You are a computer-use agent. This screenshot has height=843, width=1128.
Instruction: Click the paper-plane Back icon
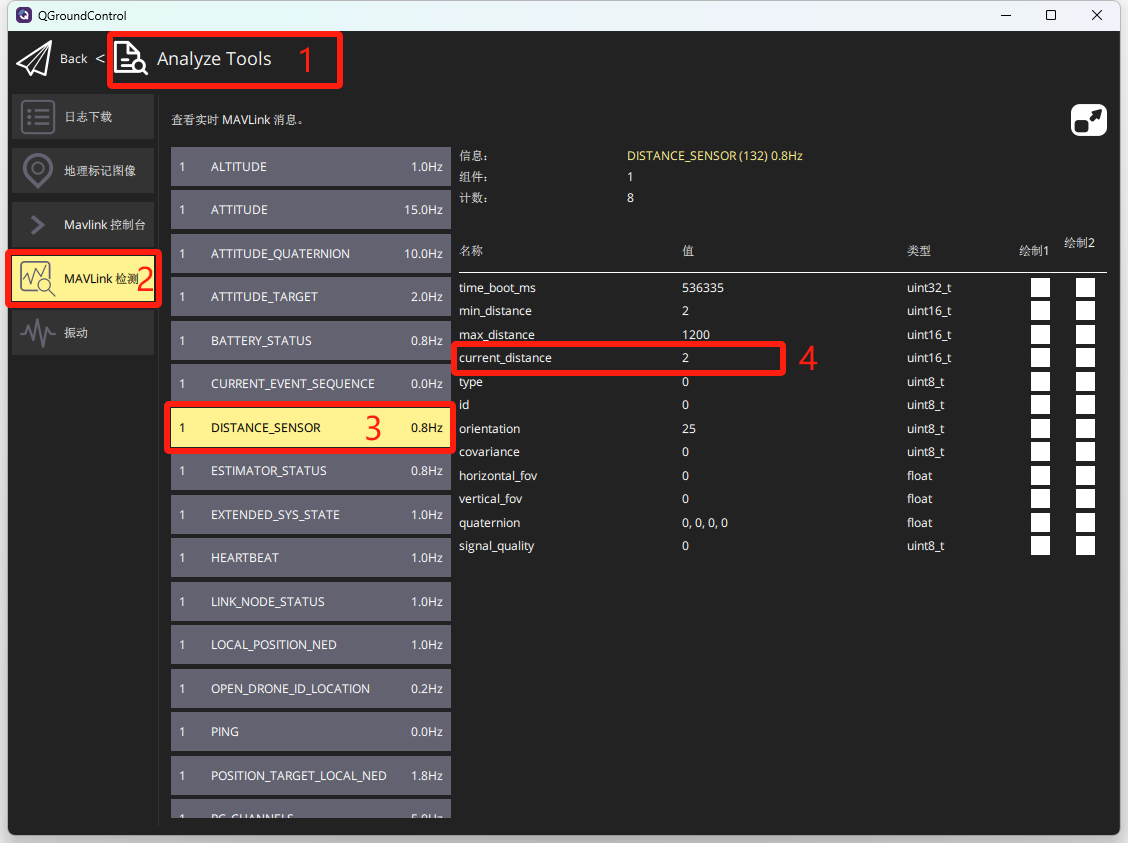pyautogui.click(x=34, y=58)
